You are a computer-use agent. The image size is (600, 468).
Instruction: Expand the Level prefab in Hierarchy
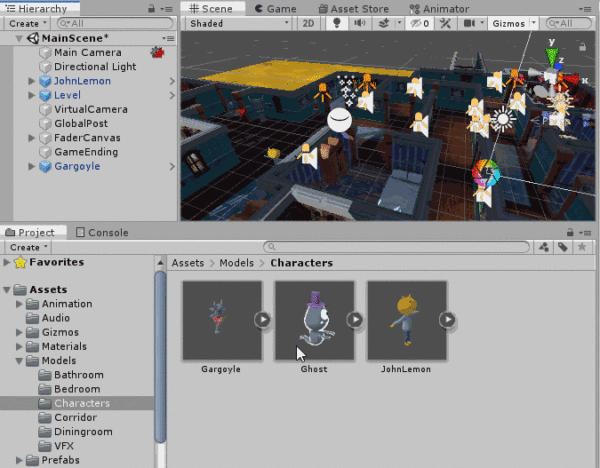(32, 95)
